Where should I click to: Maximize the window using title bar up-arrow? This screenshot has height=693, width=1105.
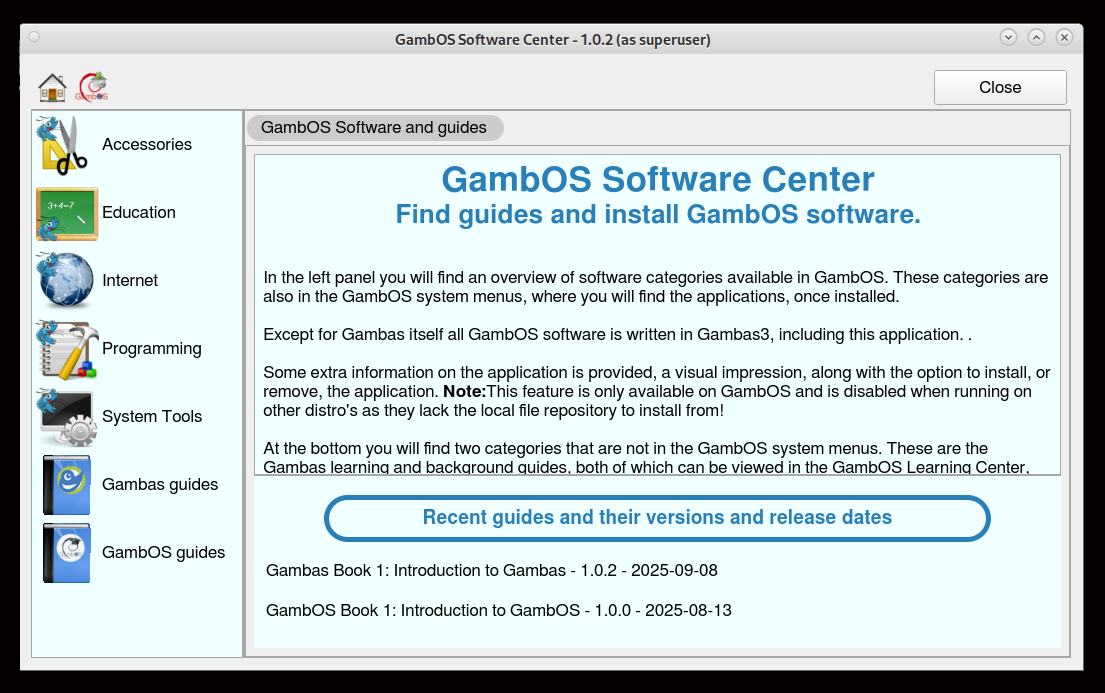(x=1036, y=37)
